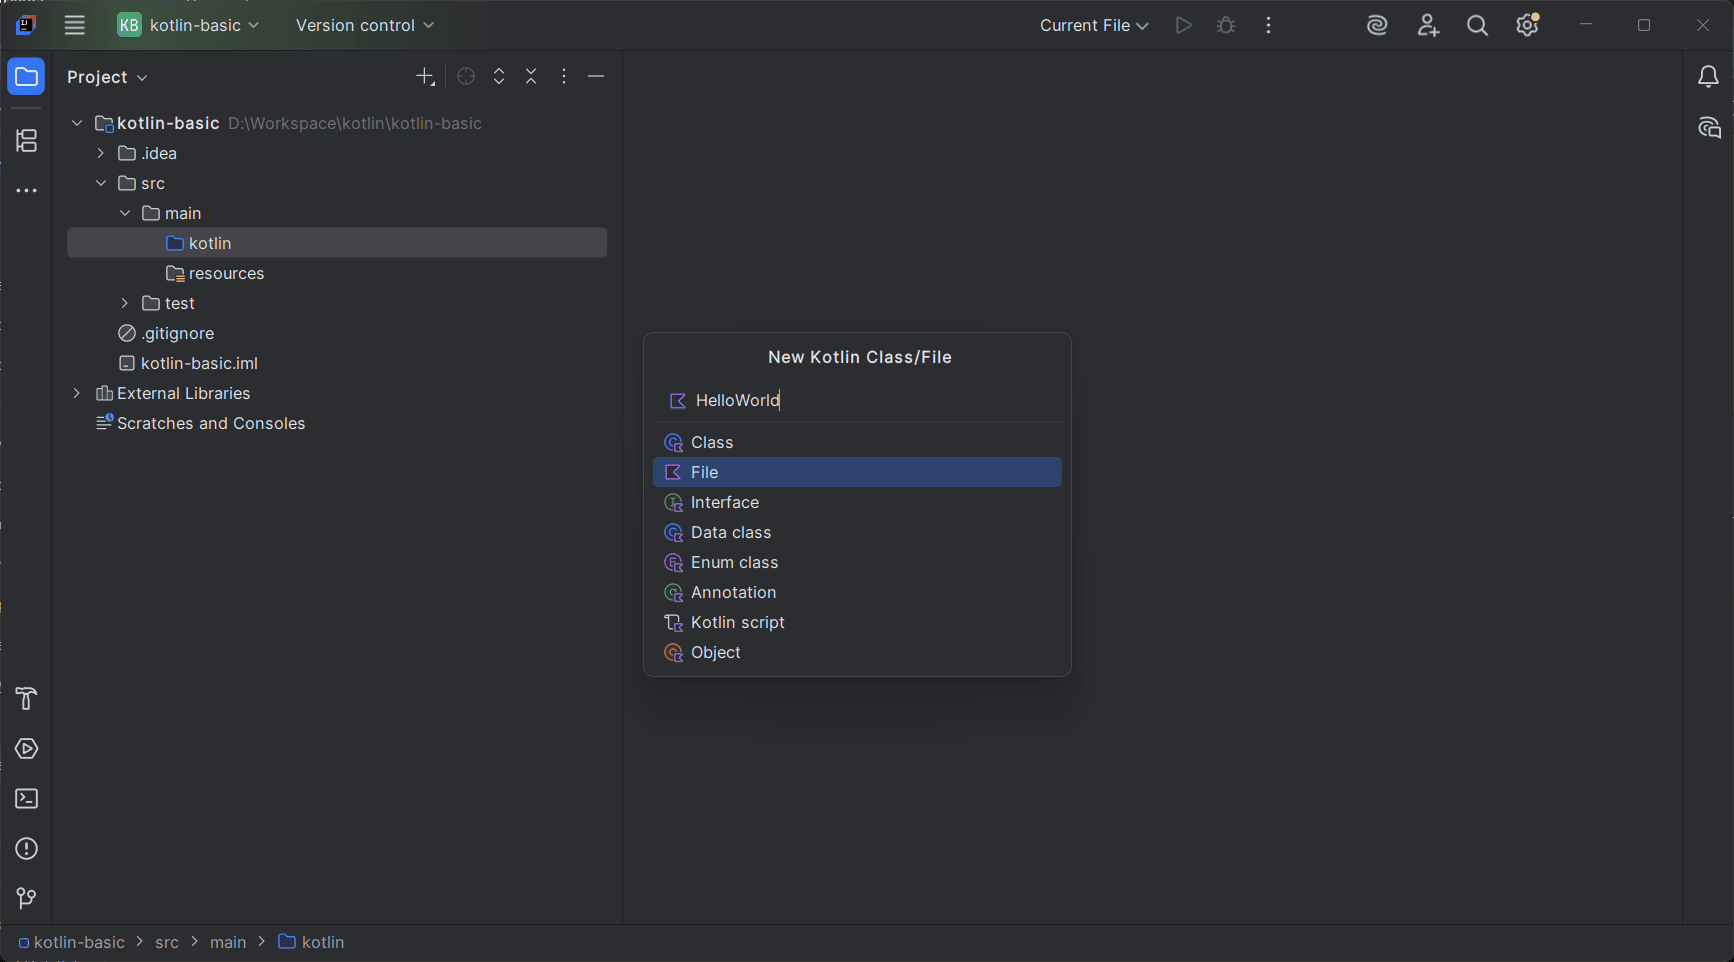Open the Git tool window
The image size is (1734, 962).
25,898
